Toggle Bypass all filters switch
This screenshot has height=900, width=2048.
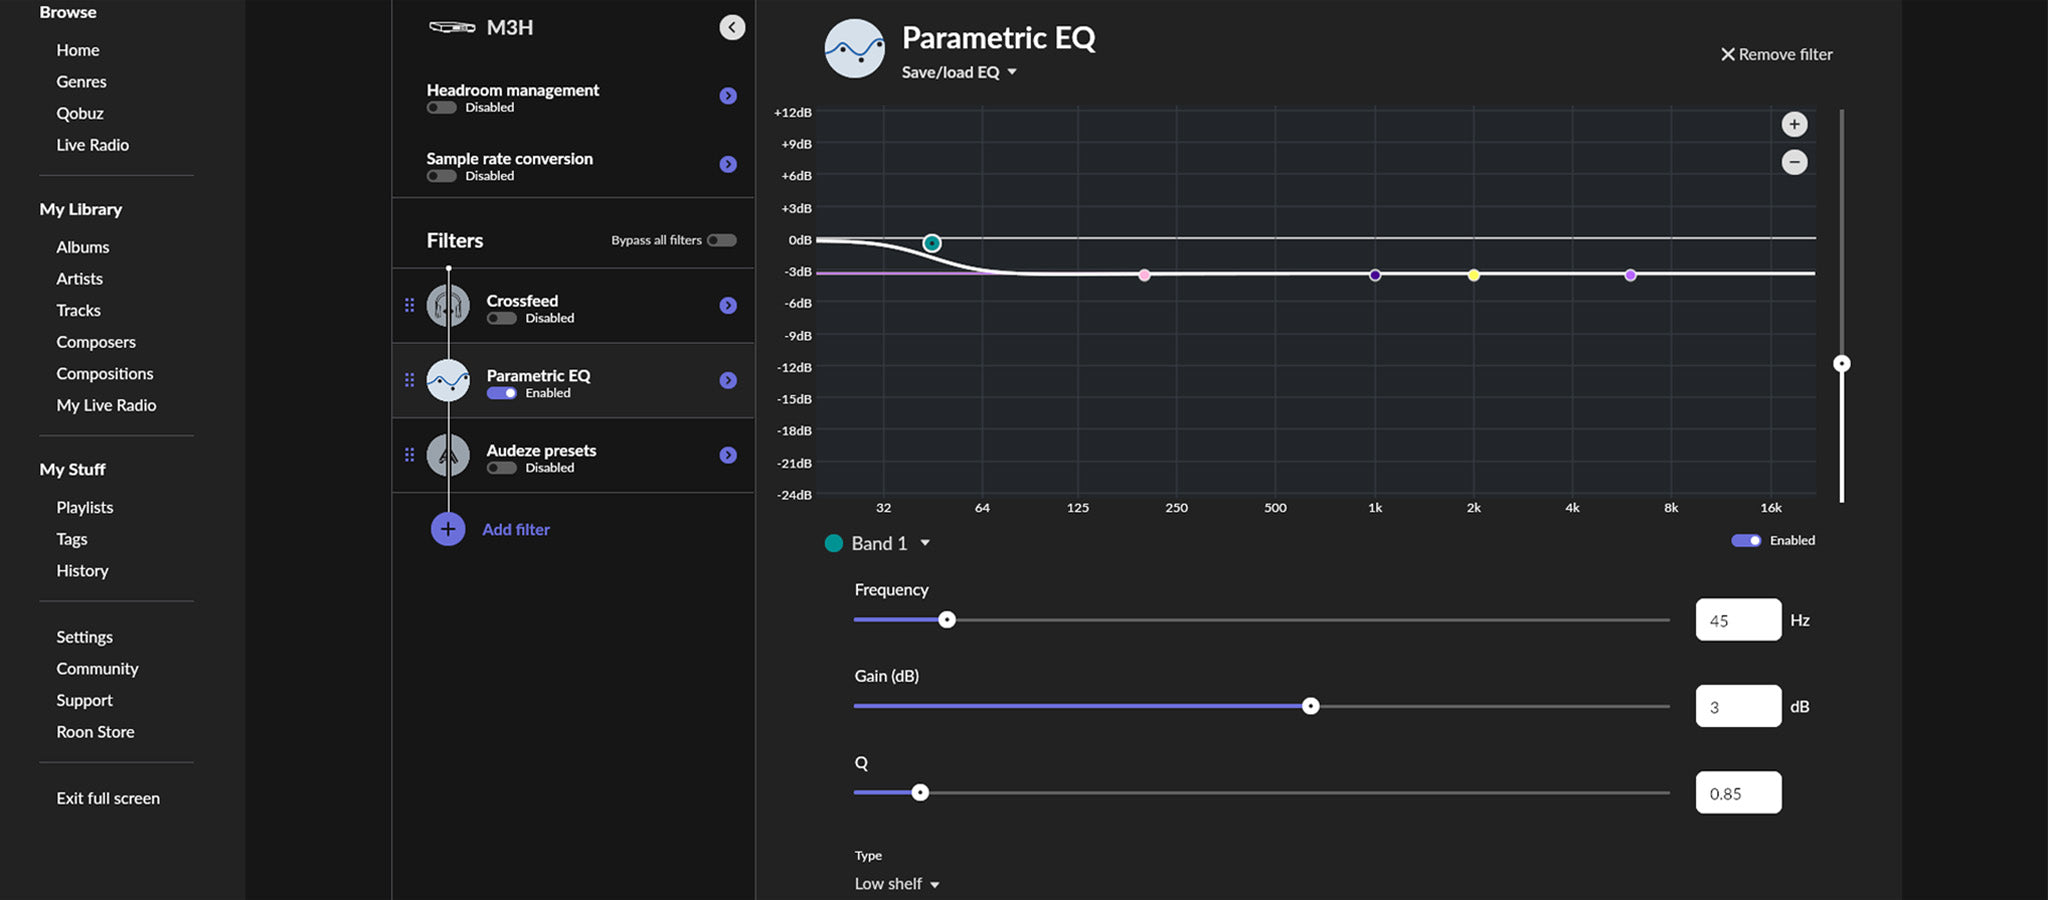(x=722, y=240)
